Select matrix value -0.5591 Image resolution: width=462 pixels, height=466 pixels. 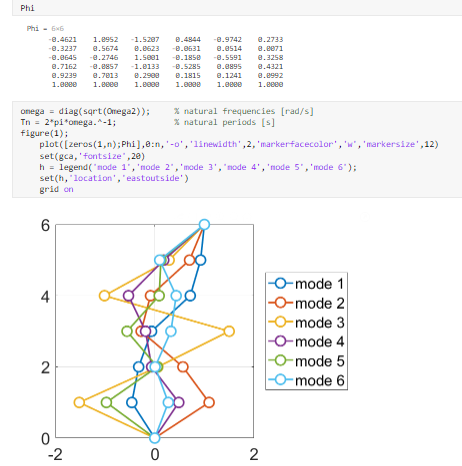(228, 57)
